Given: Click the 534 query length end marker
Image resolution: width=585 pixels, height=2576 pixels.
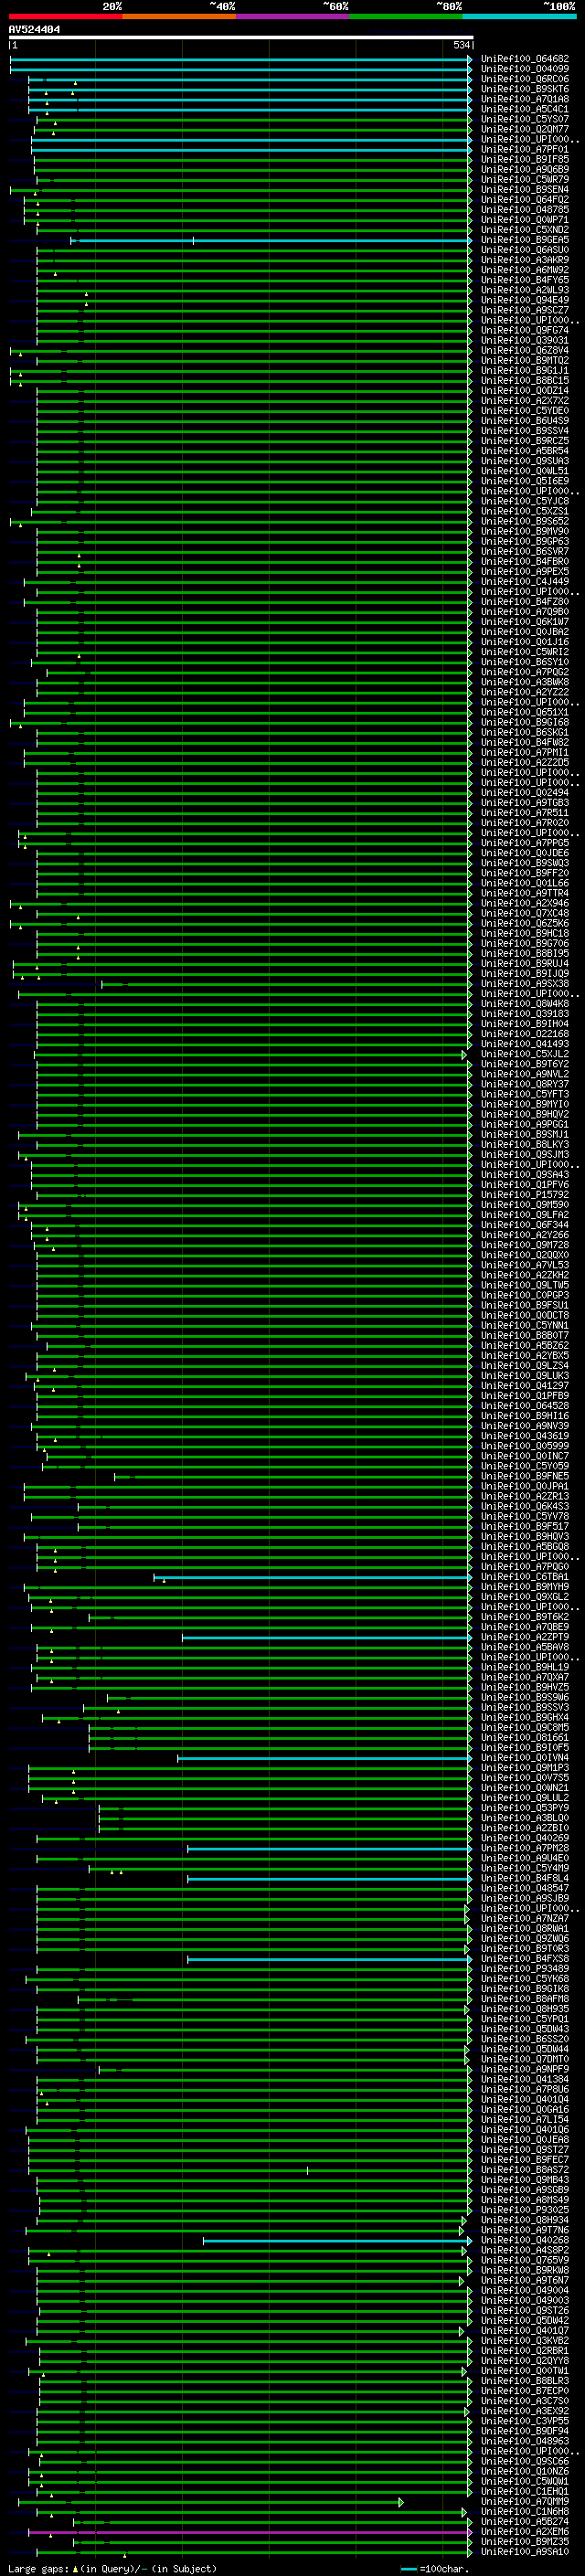Looking at the screenshot, I should point(462,45).
